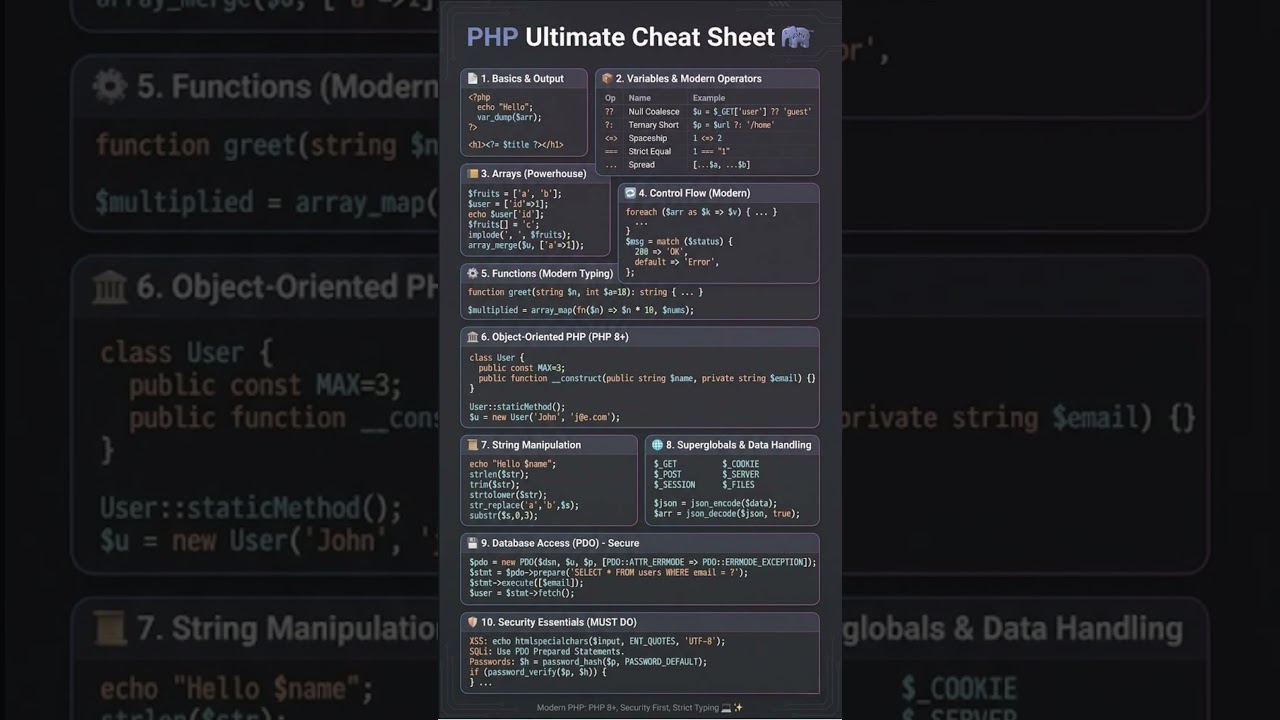The width and height of the screenshot is (1280, 720).
Task: Click the icon before 3. Arrays (Powerhouse)
Action: point(473,173)
